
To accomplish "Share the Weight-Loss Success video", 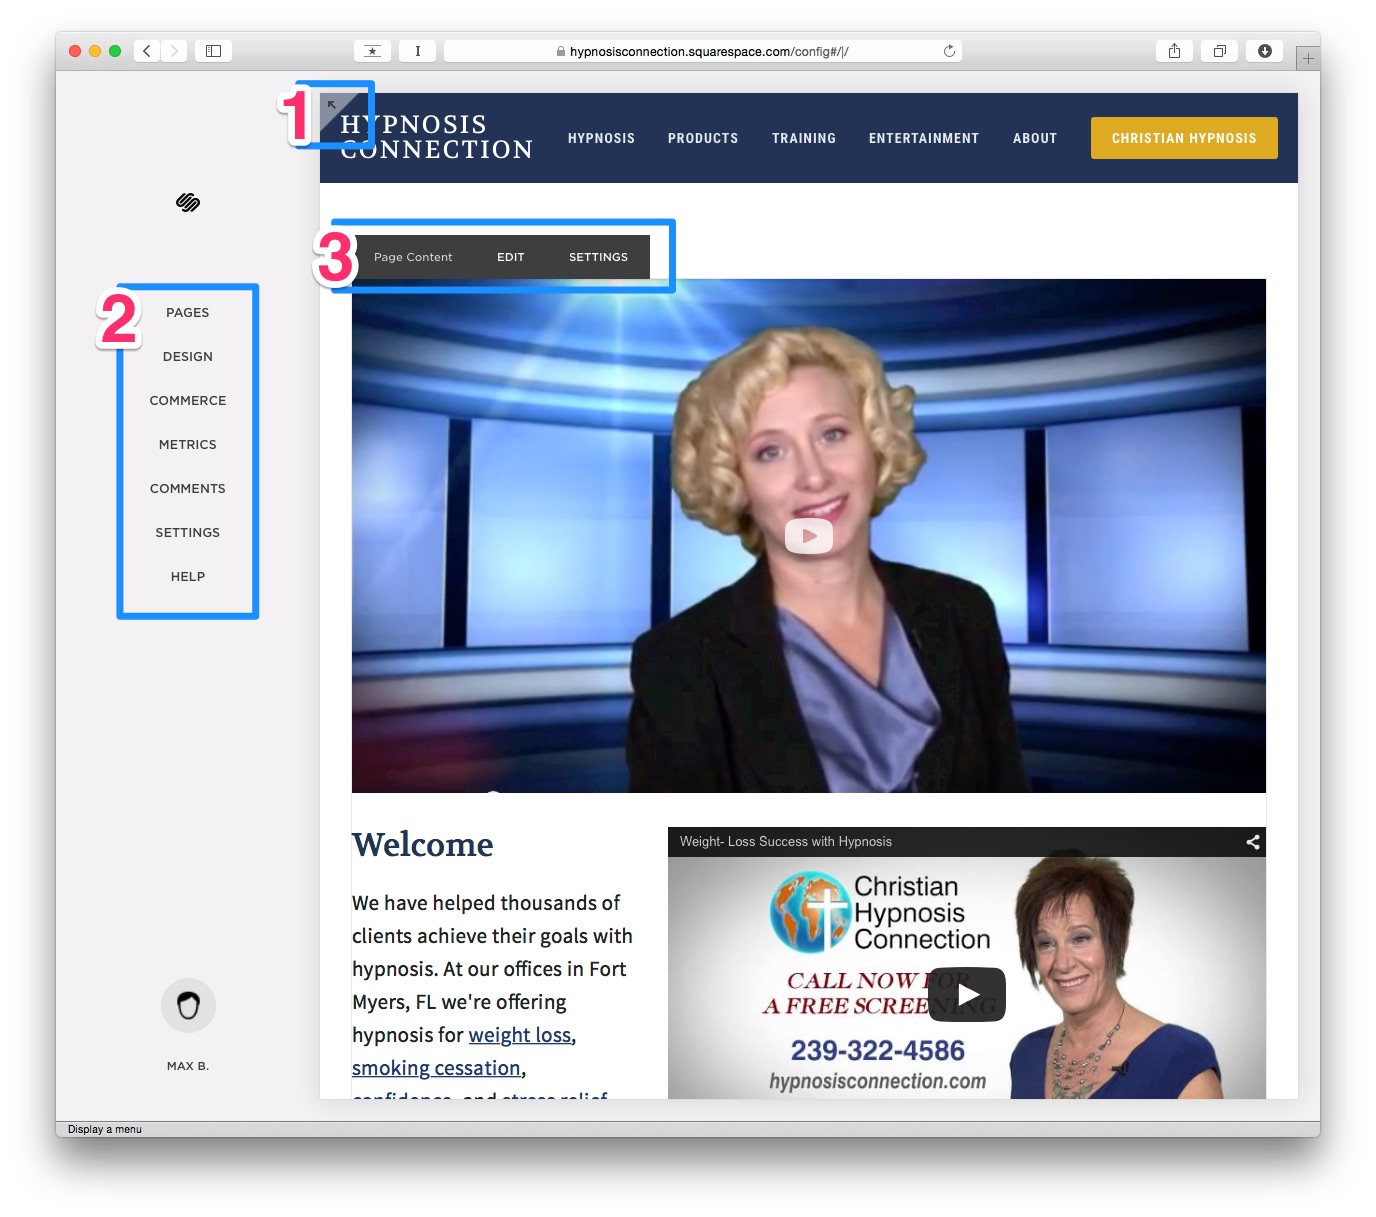I will coord(1253,842).
